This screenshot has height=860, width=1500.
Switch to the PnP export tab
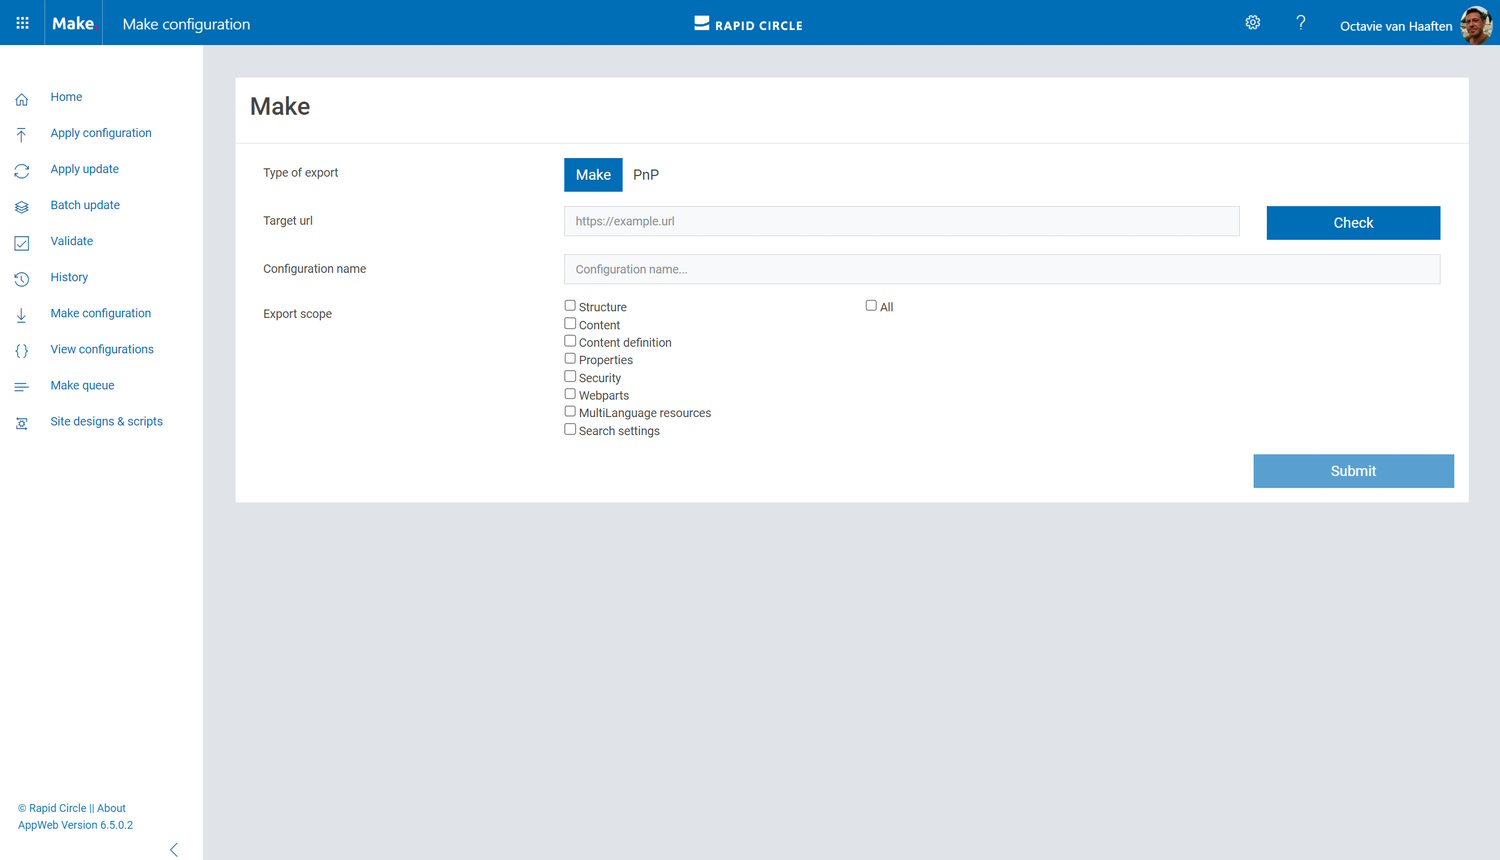coord(645,174)
